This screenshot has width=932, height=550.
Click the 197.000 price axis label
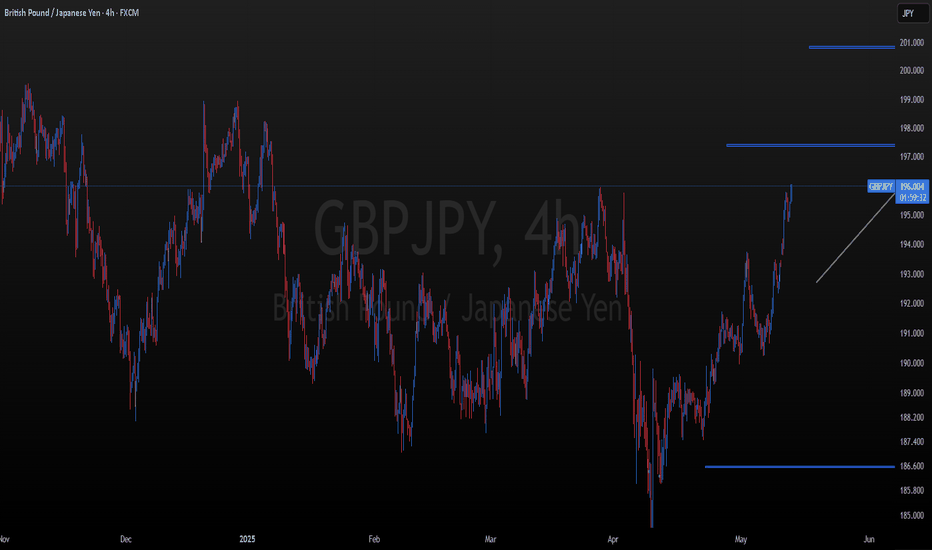[x=912, y=156]
